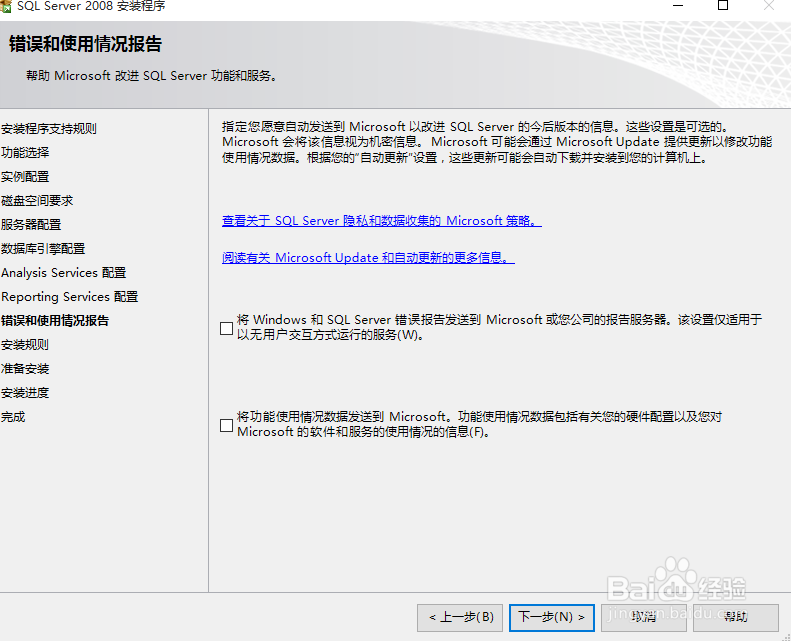The height and width of the screenshot is (641, 791).
Task: Click the 错误和使用情况报告 page heading
Action: coord(85,44)
